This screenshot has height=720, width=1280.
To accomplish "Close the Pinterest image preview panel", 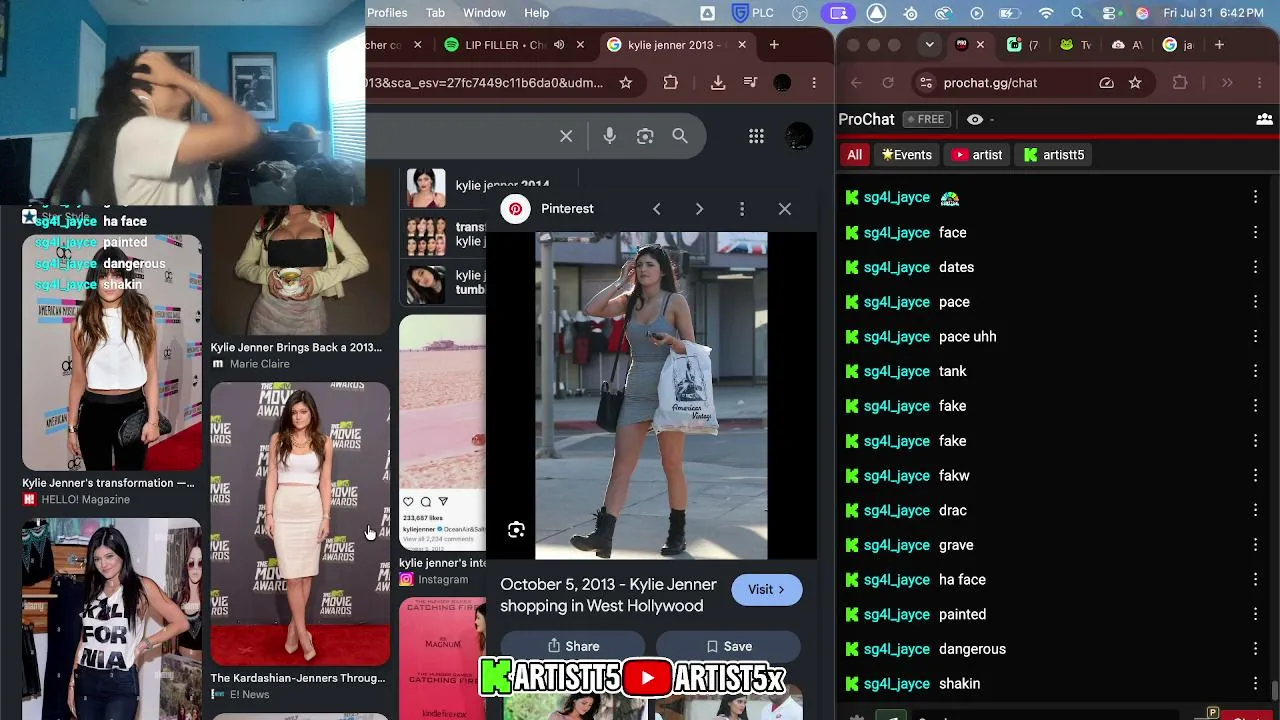I will 784,209.
